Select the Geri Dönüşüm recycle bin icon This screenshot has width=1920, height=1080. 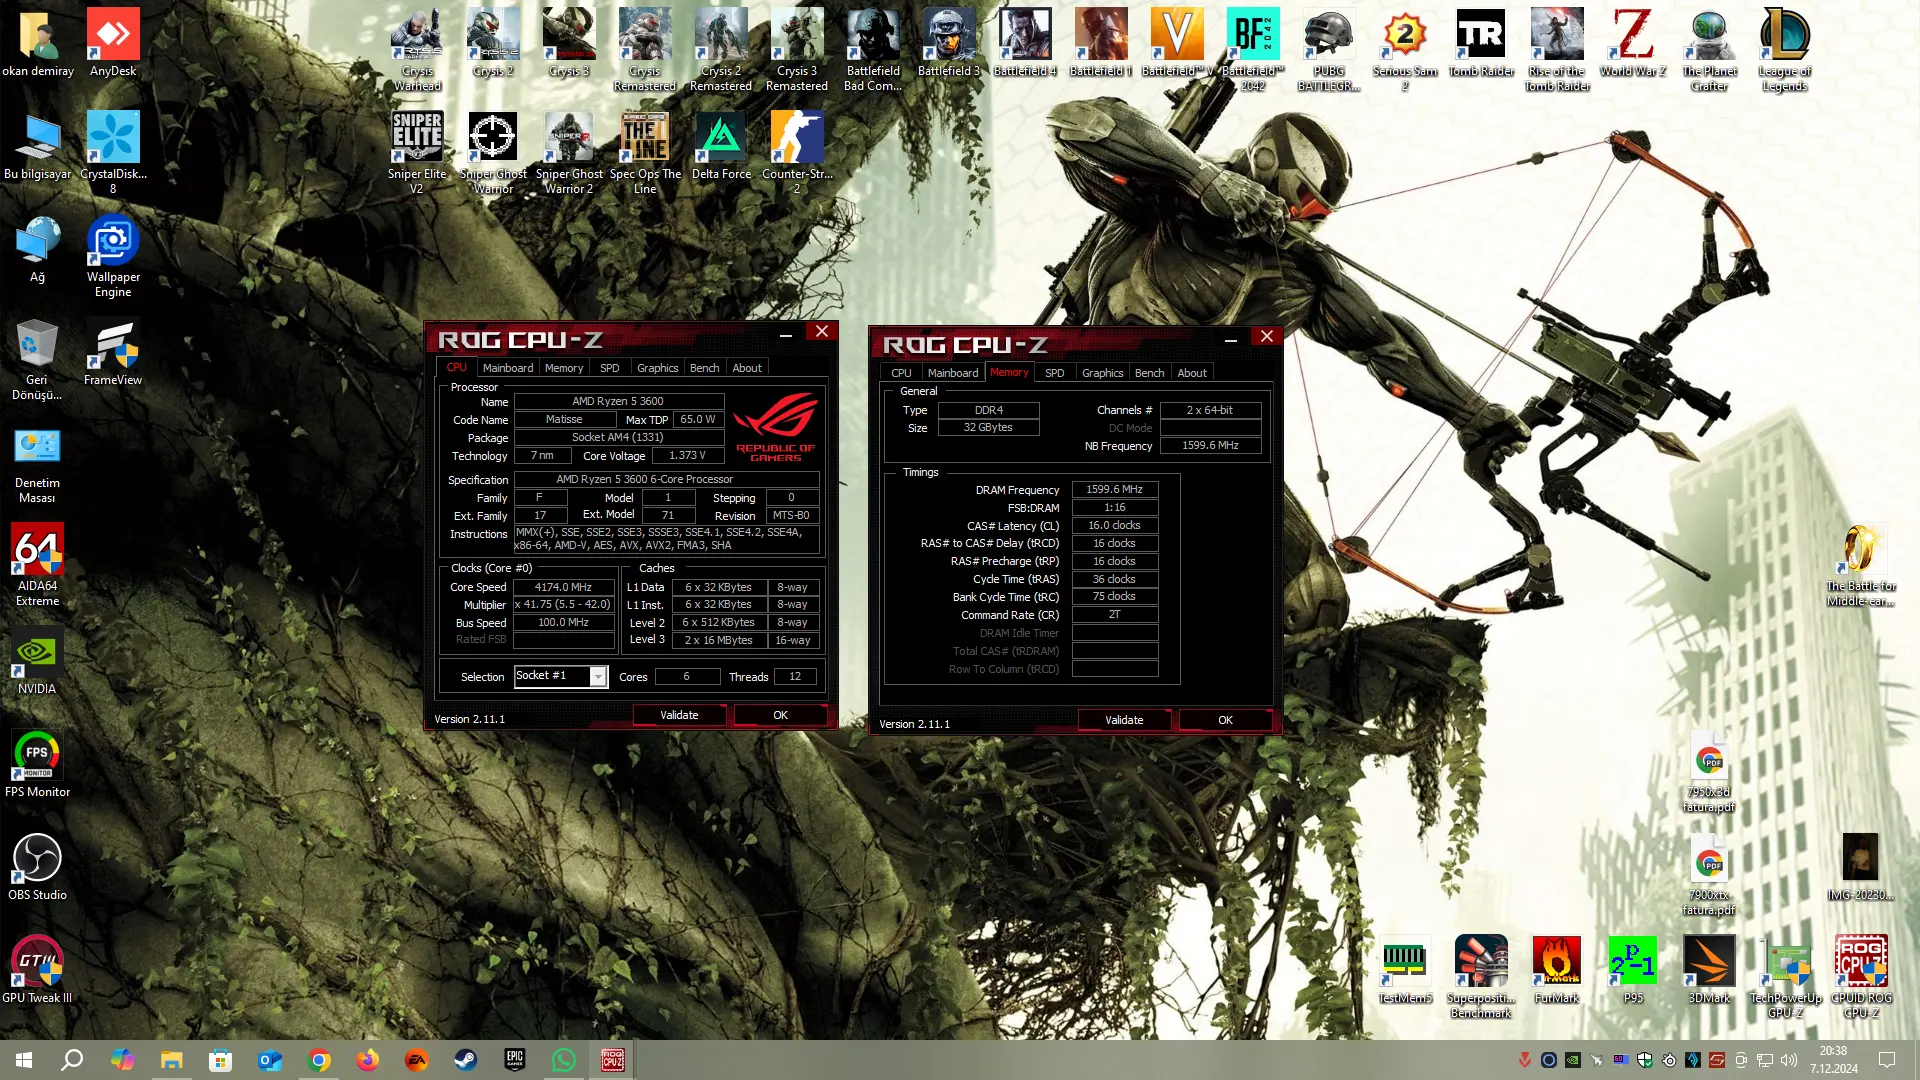(37, 359)
